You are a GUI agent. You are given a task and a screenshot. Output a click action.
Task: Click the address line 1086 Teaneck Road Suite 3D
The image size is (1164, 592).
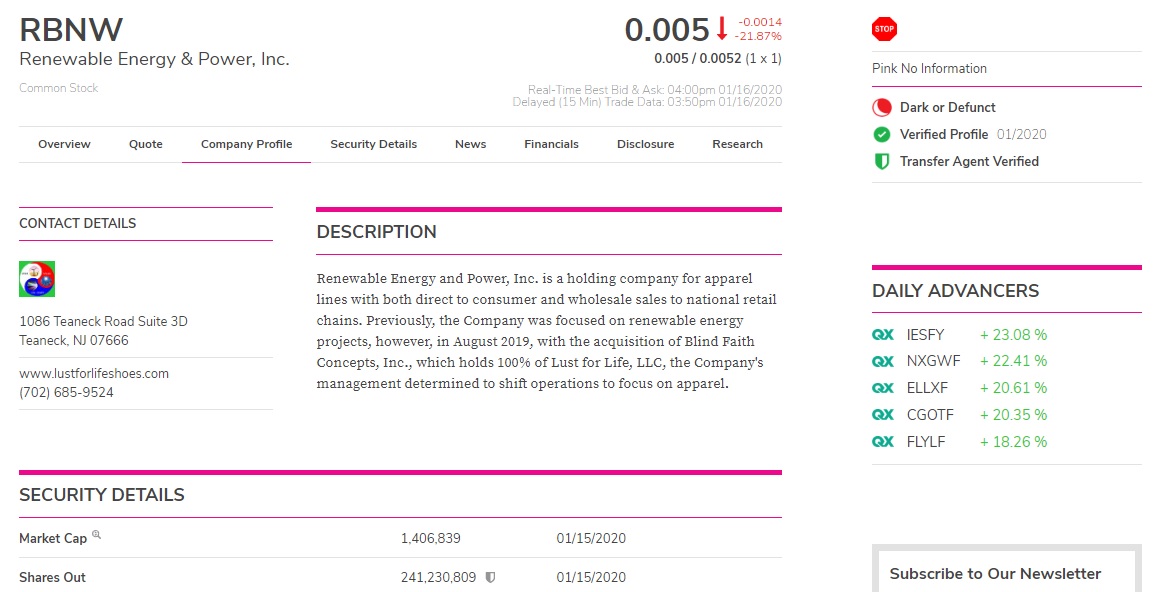point(103,322)
